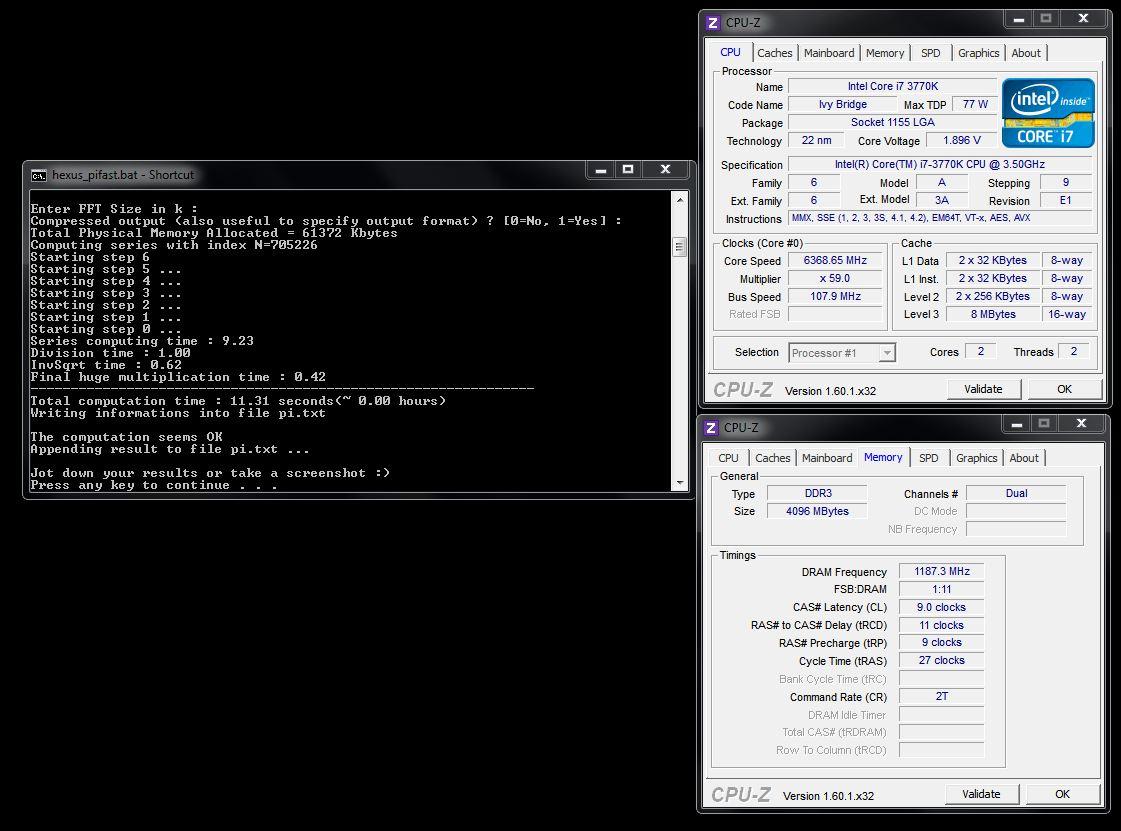Click the Package value Socket 1155 LGA
Screen dimensions: 1121x831
pyautogui.click(x=892, y=122)
